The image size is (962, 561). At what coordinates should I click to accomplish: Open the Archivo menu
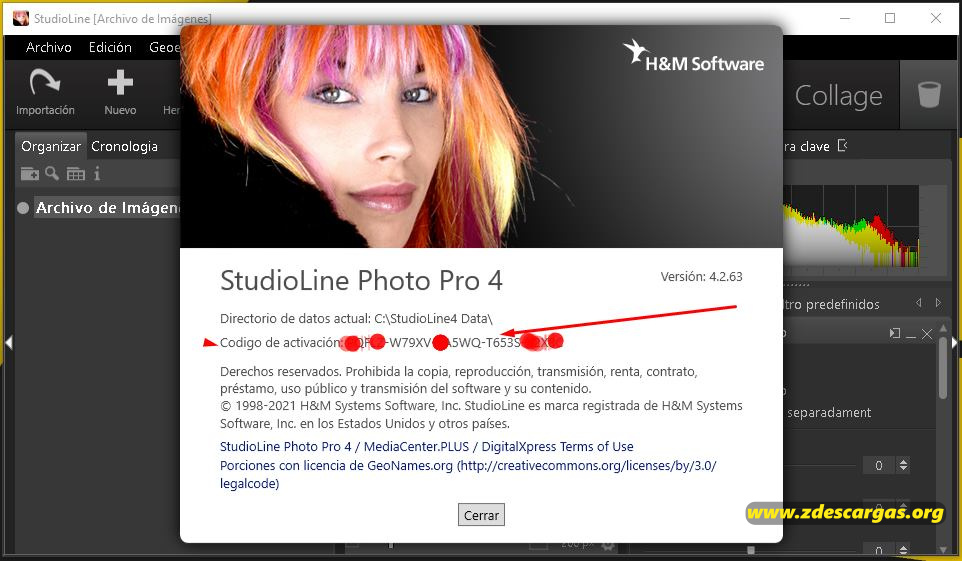point(48,47)
